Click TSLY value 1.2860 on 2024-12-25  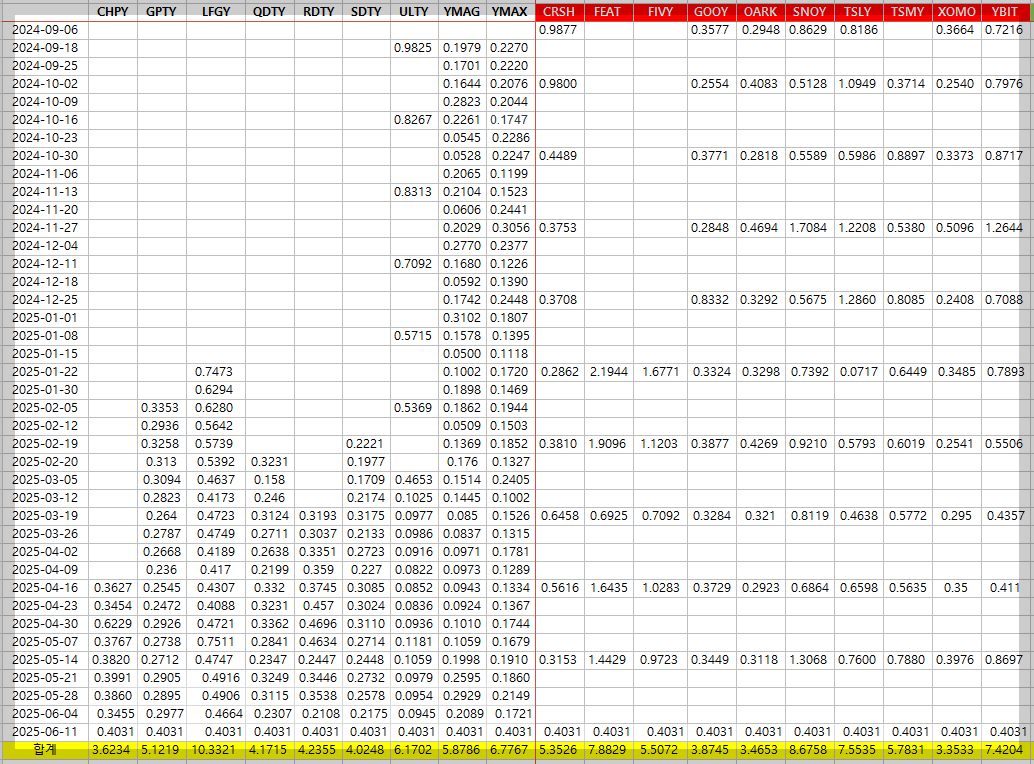coord(857,299)
